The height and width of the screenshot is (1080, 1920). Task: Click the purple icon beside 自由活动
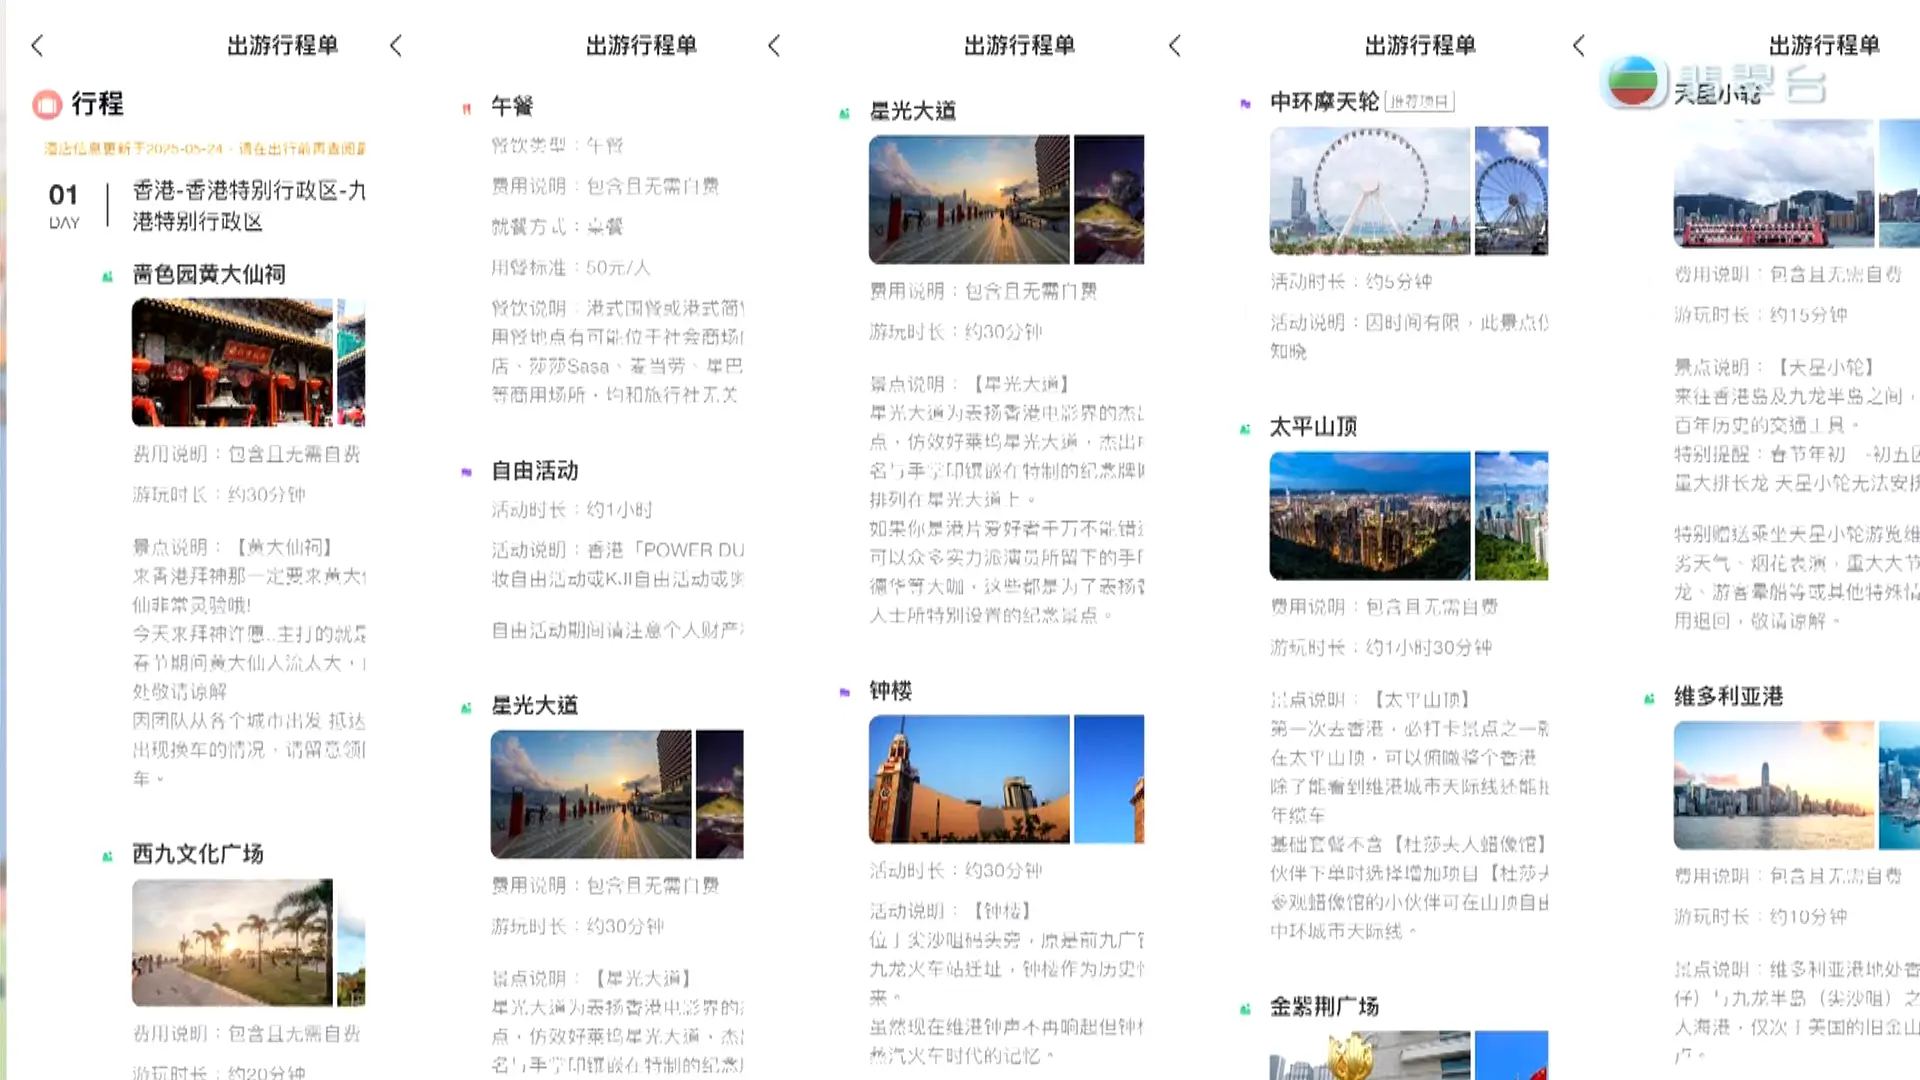pos(466,472)
